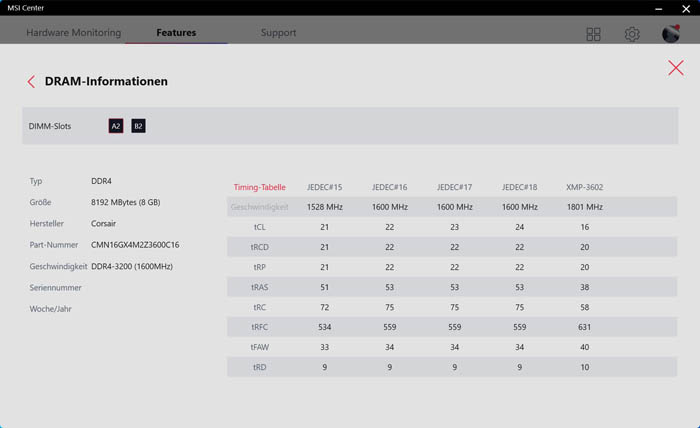The height and width of the screenshot is (428, 700).
Task: Choose the JEDEC#18 column header
Action: pos(519,187)
